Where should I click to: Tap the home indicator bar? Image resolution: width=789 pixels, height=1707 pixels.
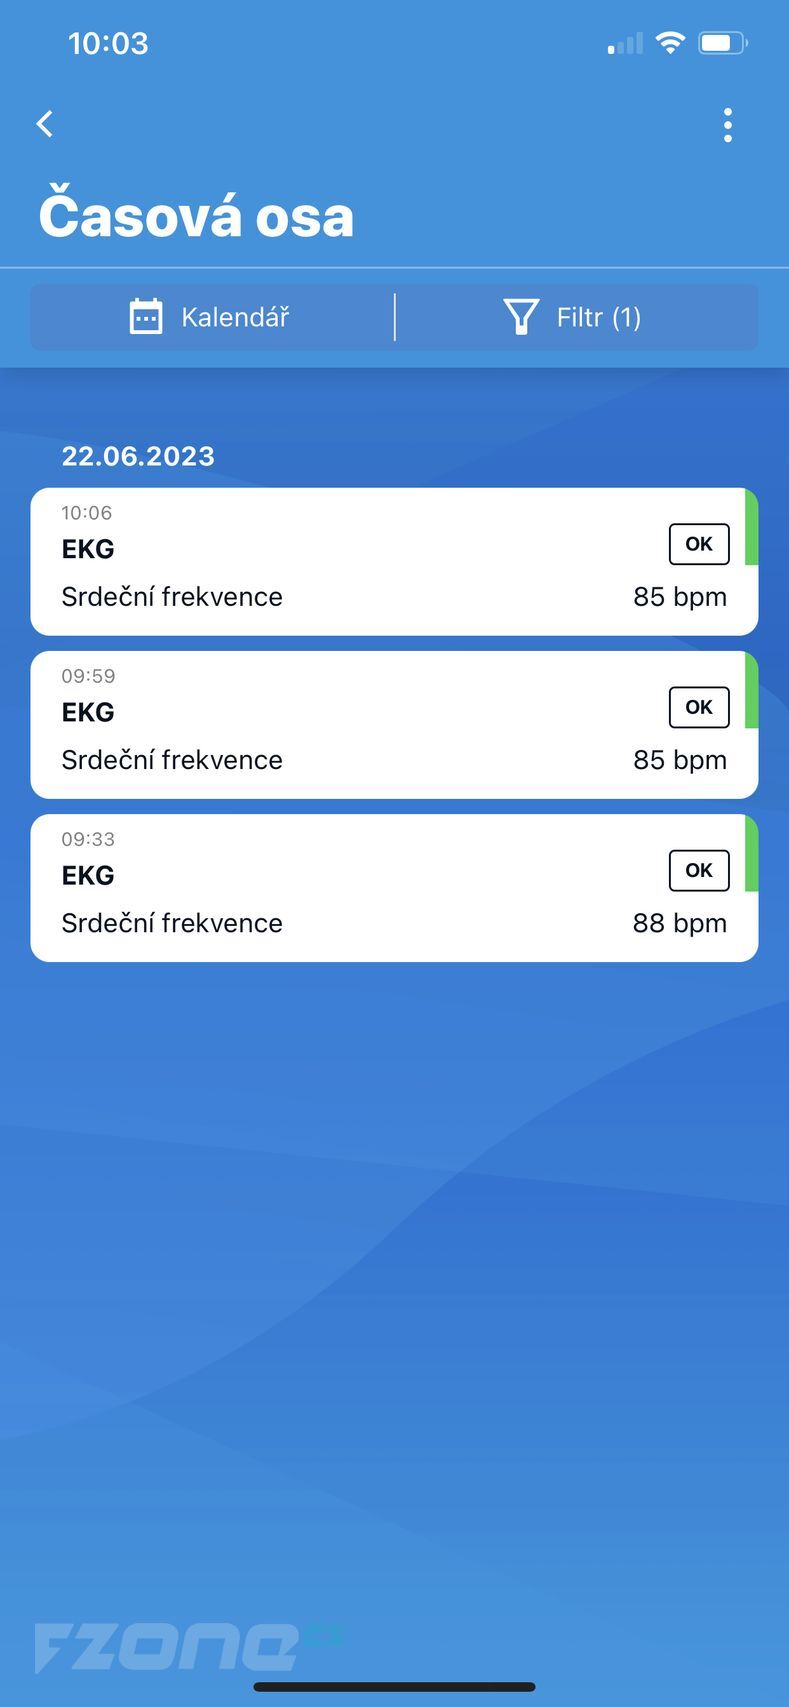[x=394, y=1687]
